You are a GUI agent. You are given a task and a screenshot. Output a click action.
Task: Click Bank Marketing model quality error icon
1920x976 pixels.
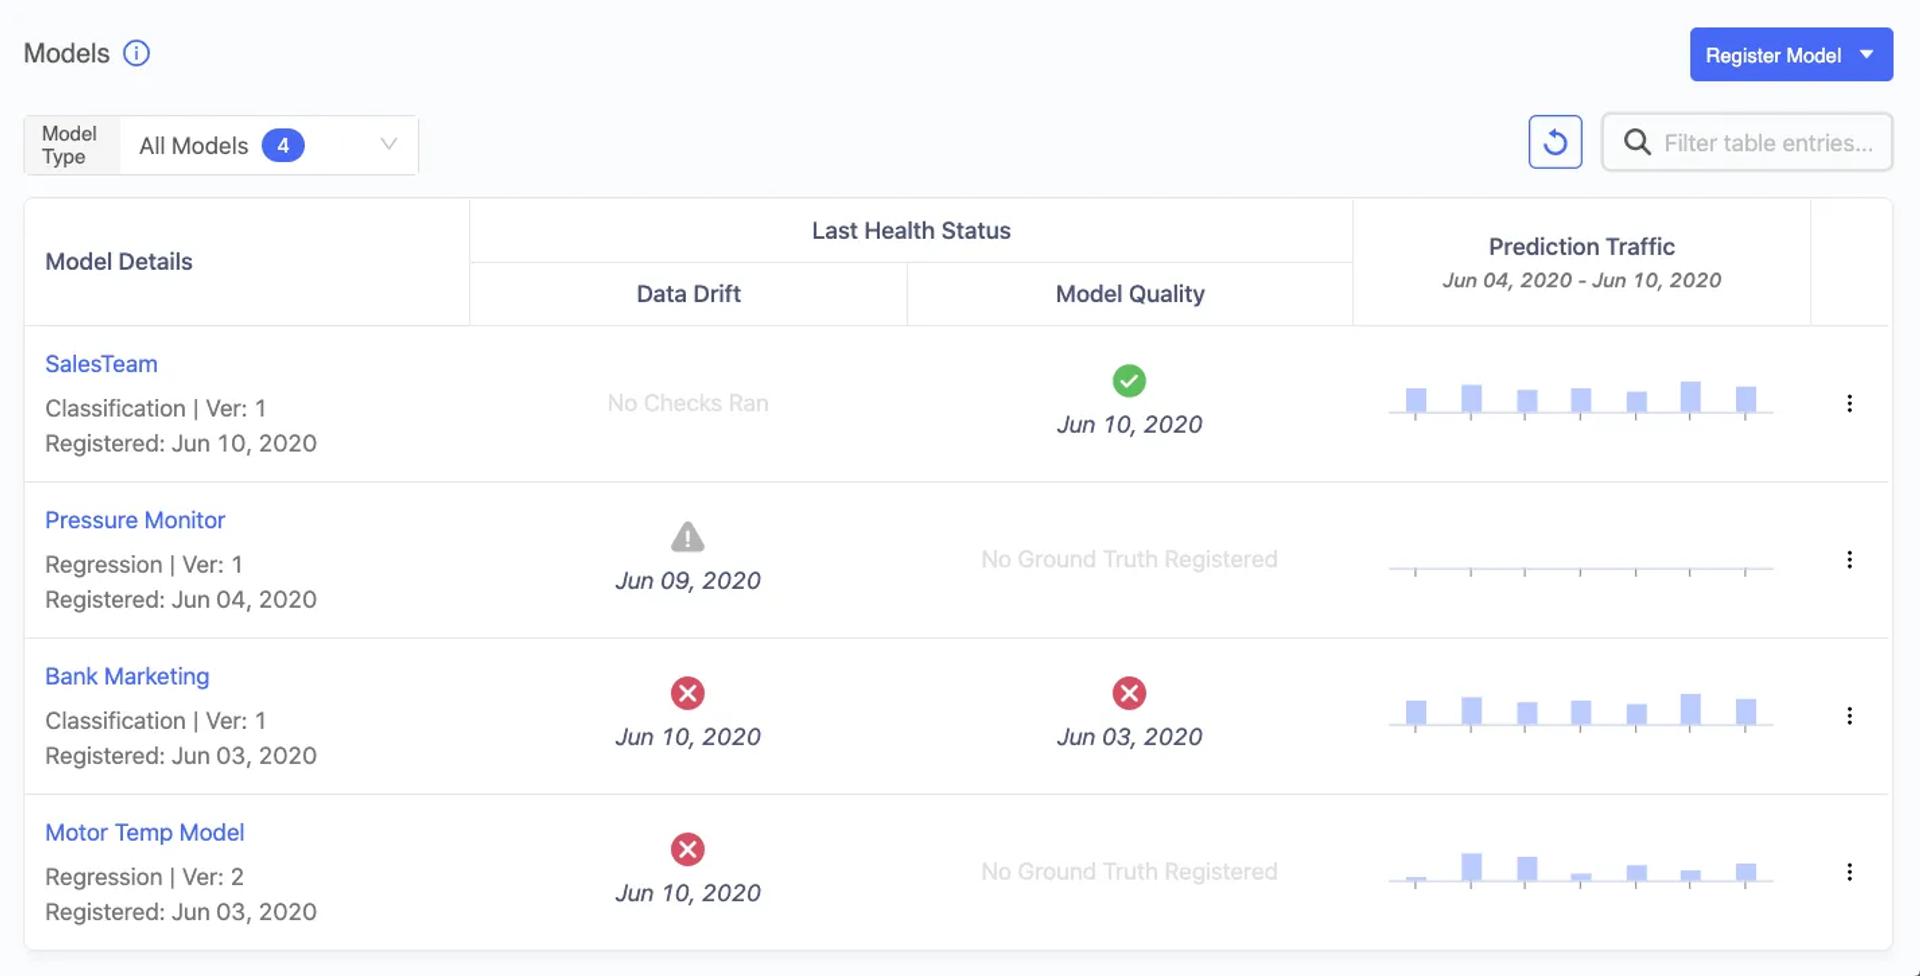1129,693
